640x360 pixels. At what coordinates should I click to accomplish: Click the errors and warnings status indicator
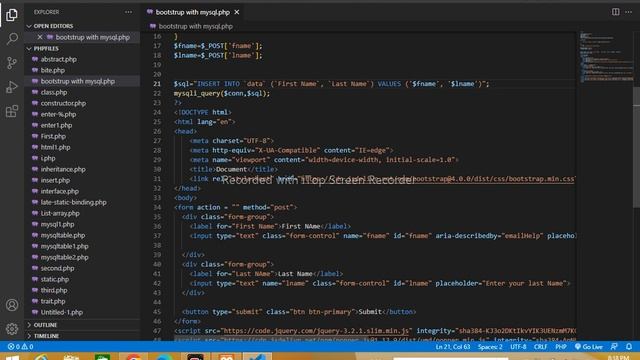coord(20,347)
